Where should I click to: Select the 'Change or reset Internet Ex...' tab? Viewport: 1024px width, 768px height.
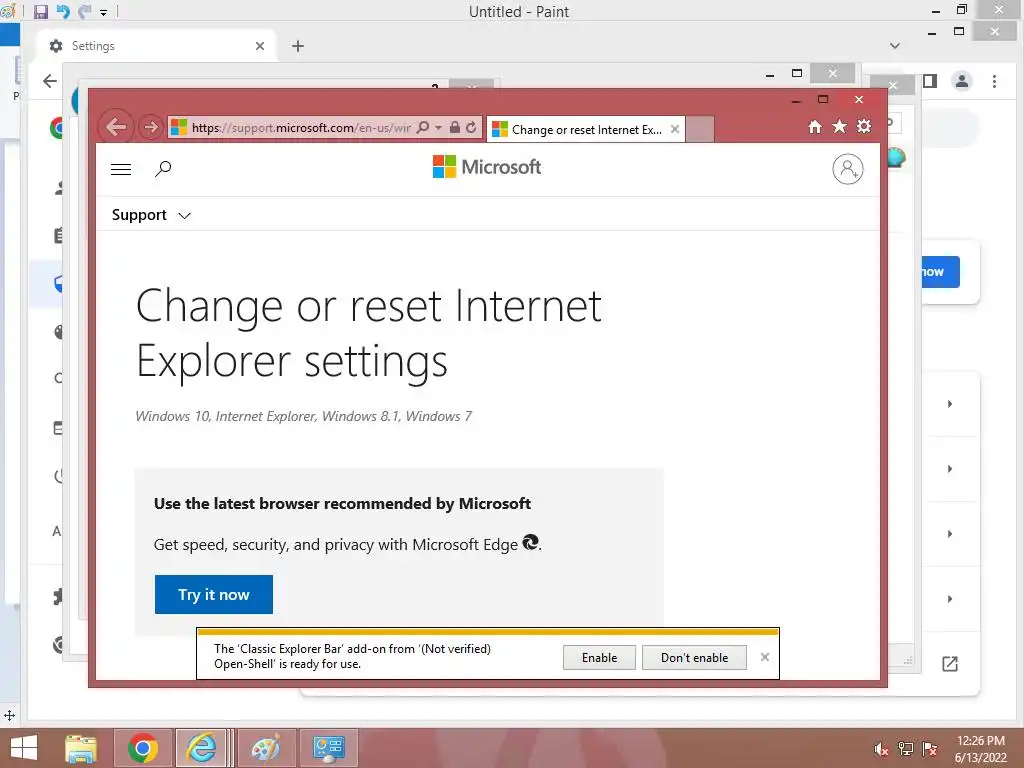tap(585, 129)
